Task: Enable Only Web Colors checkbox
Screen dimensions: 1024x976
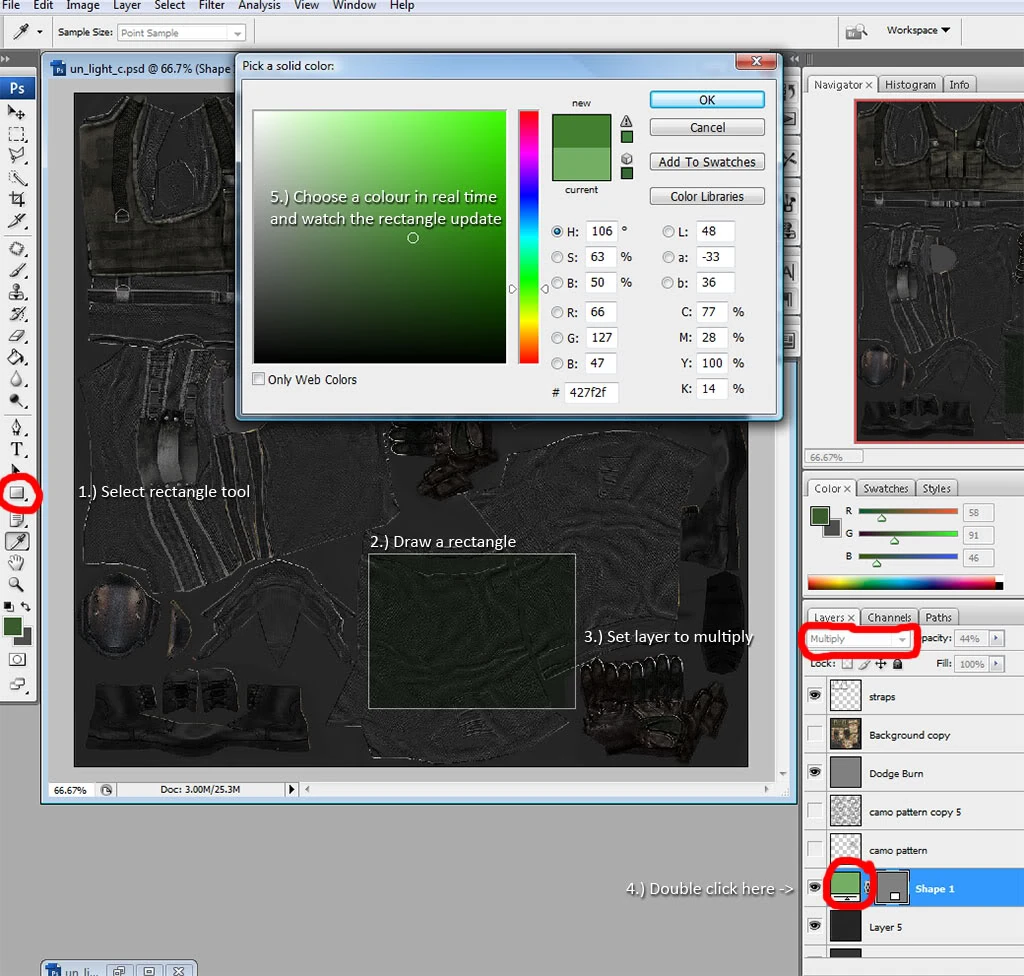Action: point(259,380)
